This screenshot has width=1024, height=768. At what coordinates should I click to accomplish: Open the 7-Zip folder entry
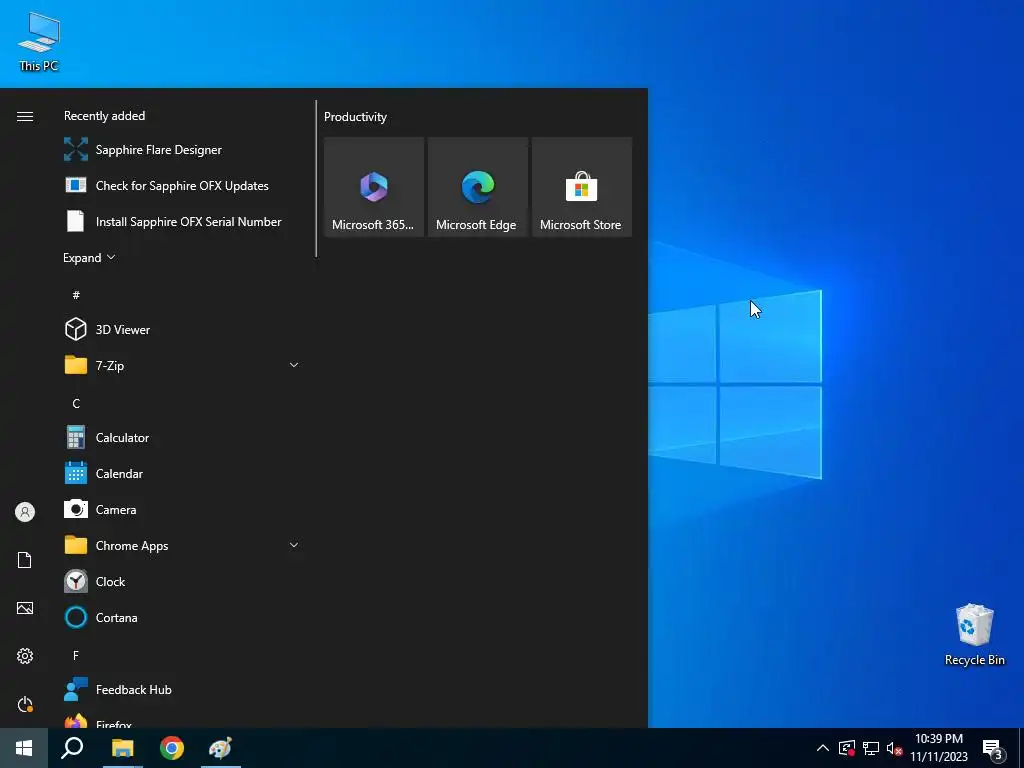[x=181, y=365]
